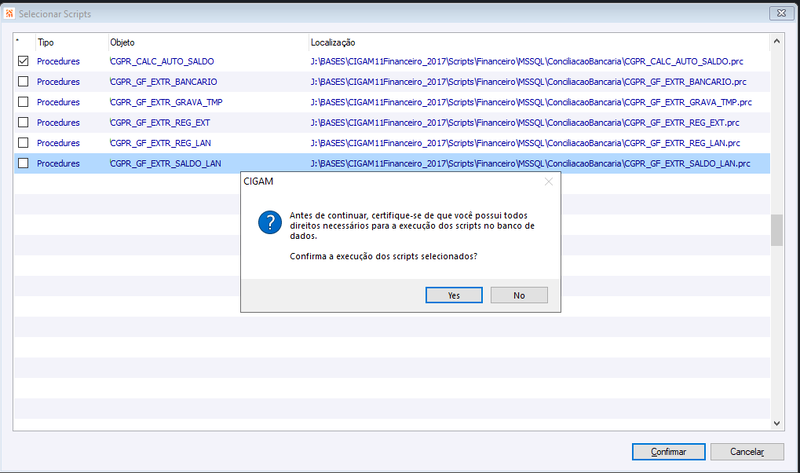Select the CGPR_GF_EXTR_BANCARIO object name
Image resolution: width=800 pixels, height=473 pixels.
click(163, 82)
